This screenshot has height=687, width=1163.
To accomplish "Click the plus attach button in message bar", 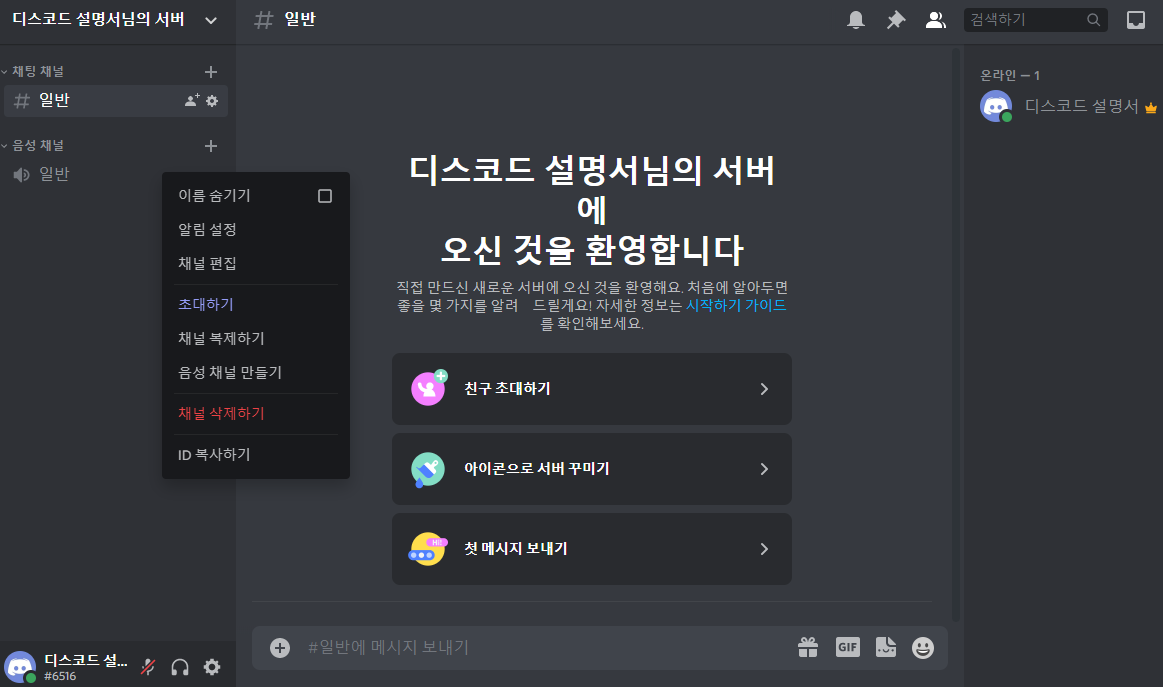I will 280,648.
